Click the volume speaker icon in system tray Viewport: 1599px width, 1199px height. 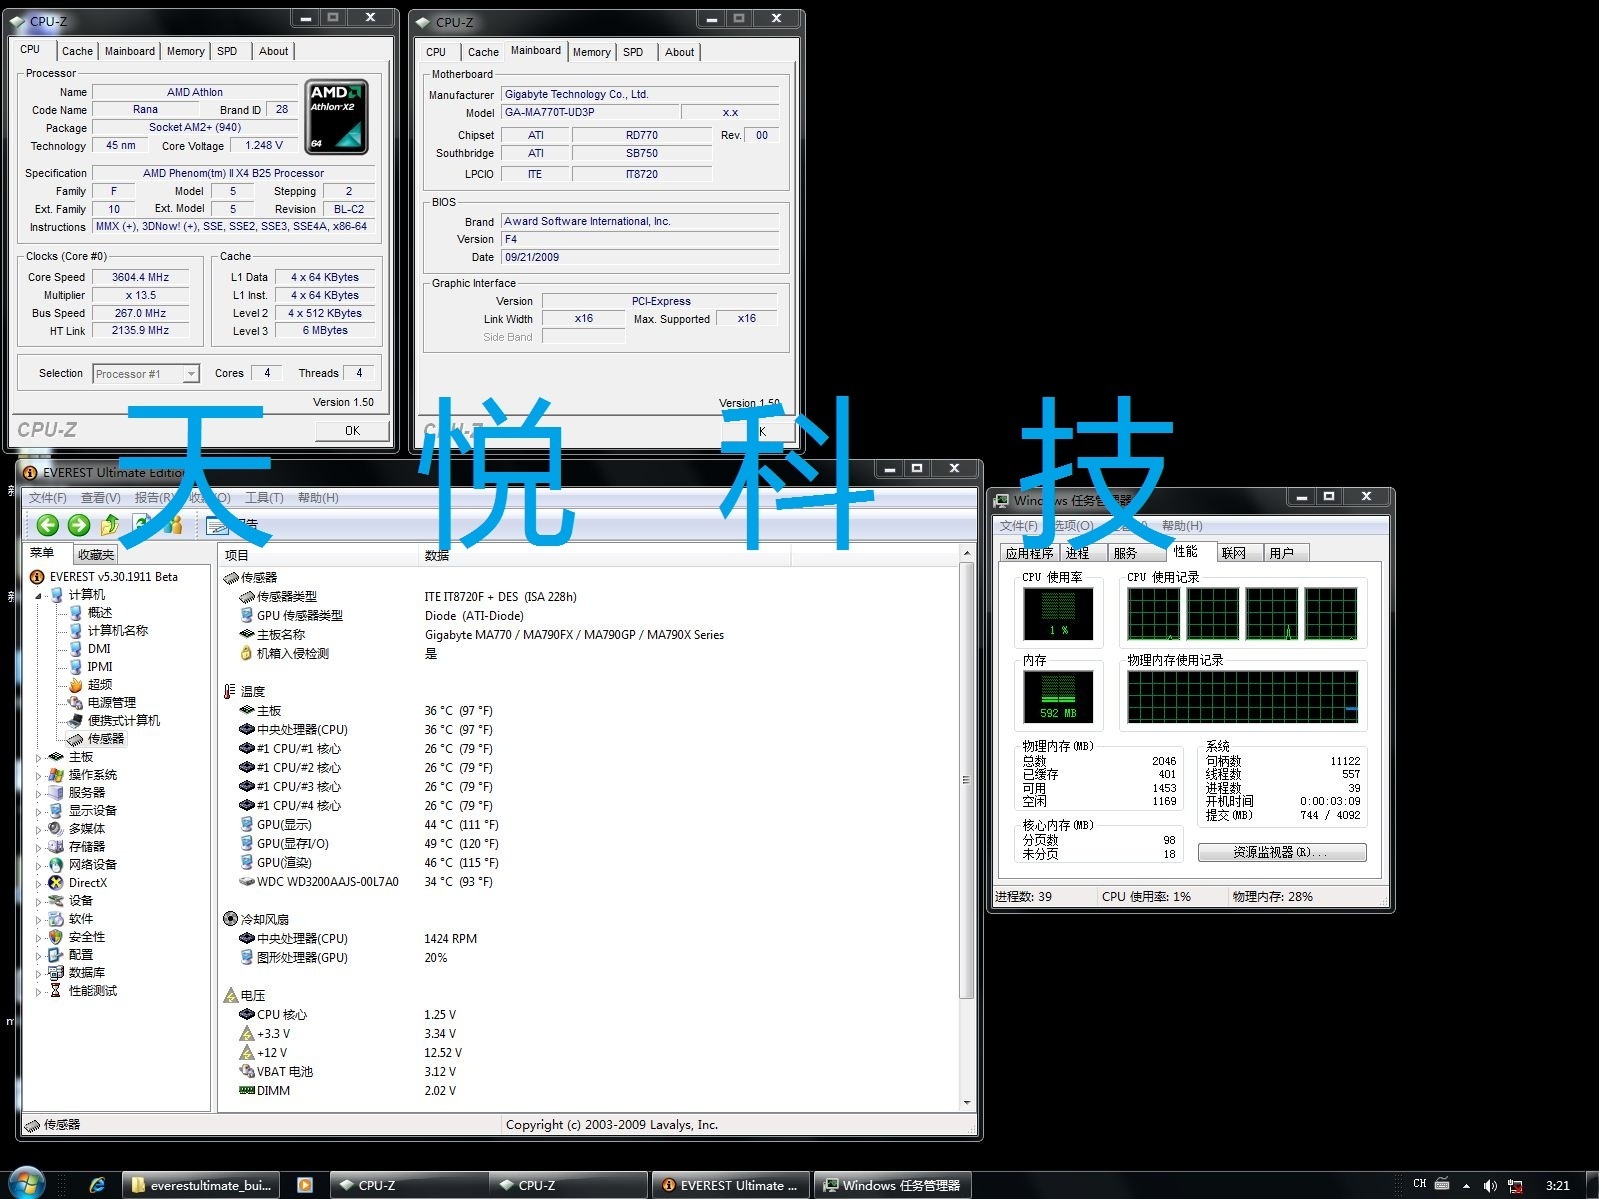pos(1489,1185)
